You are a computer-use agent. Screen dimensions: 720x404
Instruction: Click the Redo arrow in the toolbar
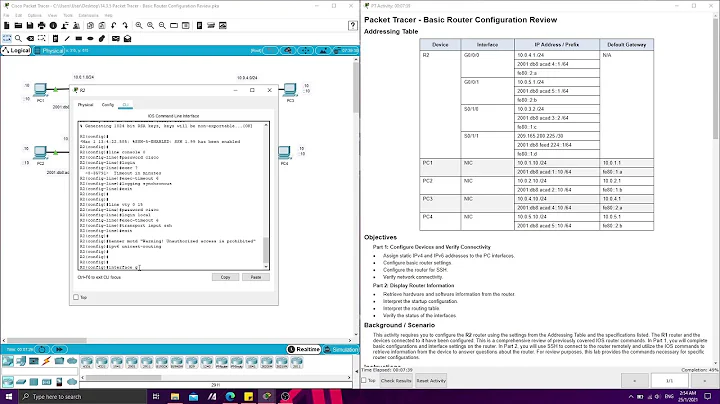point(125,25)
